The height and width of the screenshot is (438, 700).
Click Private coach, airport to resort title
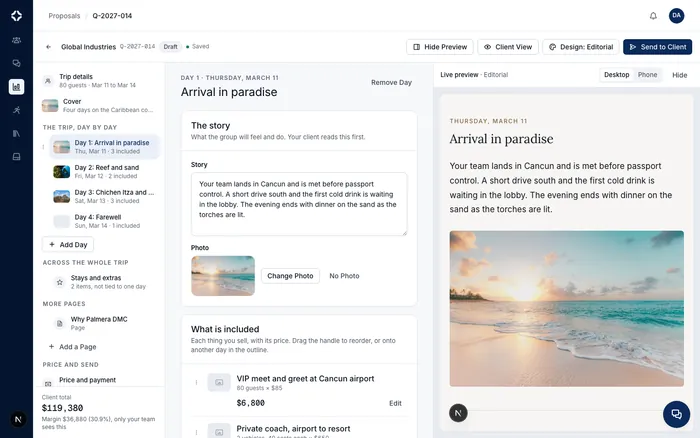(x=293, y=429)
